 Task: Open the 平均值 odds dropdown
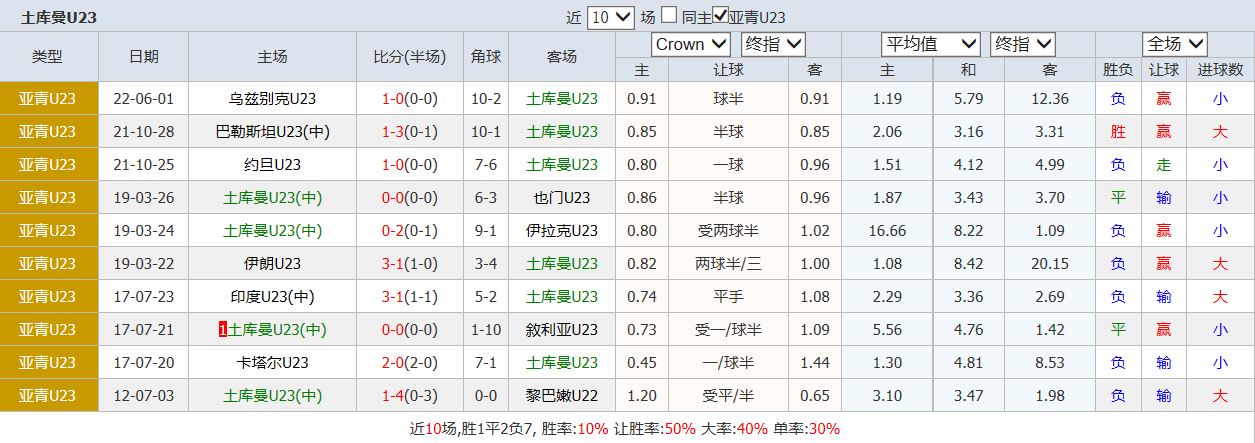(931, 44)
